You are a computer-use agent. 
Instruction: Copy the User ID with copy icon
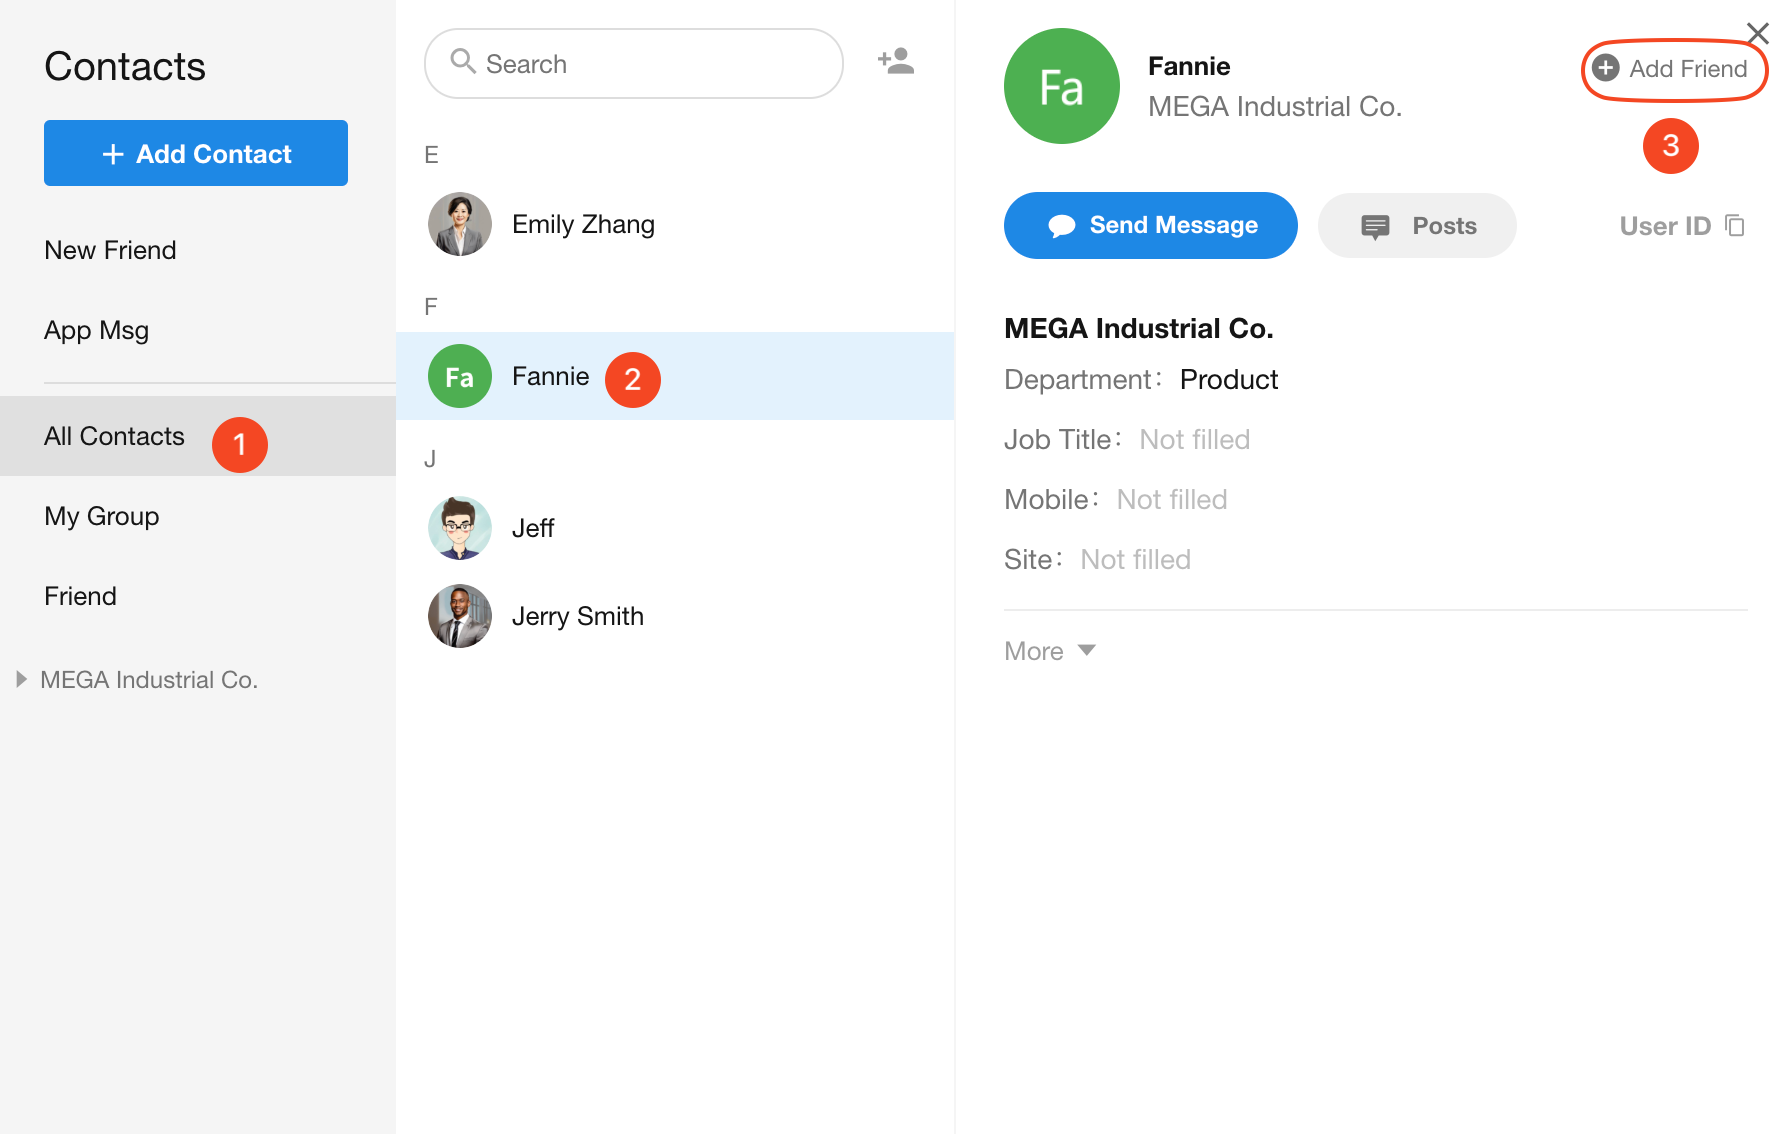(x=1735, y=226)
